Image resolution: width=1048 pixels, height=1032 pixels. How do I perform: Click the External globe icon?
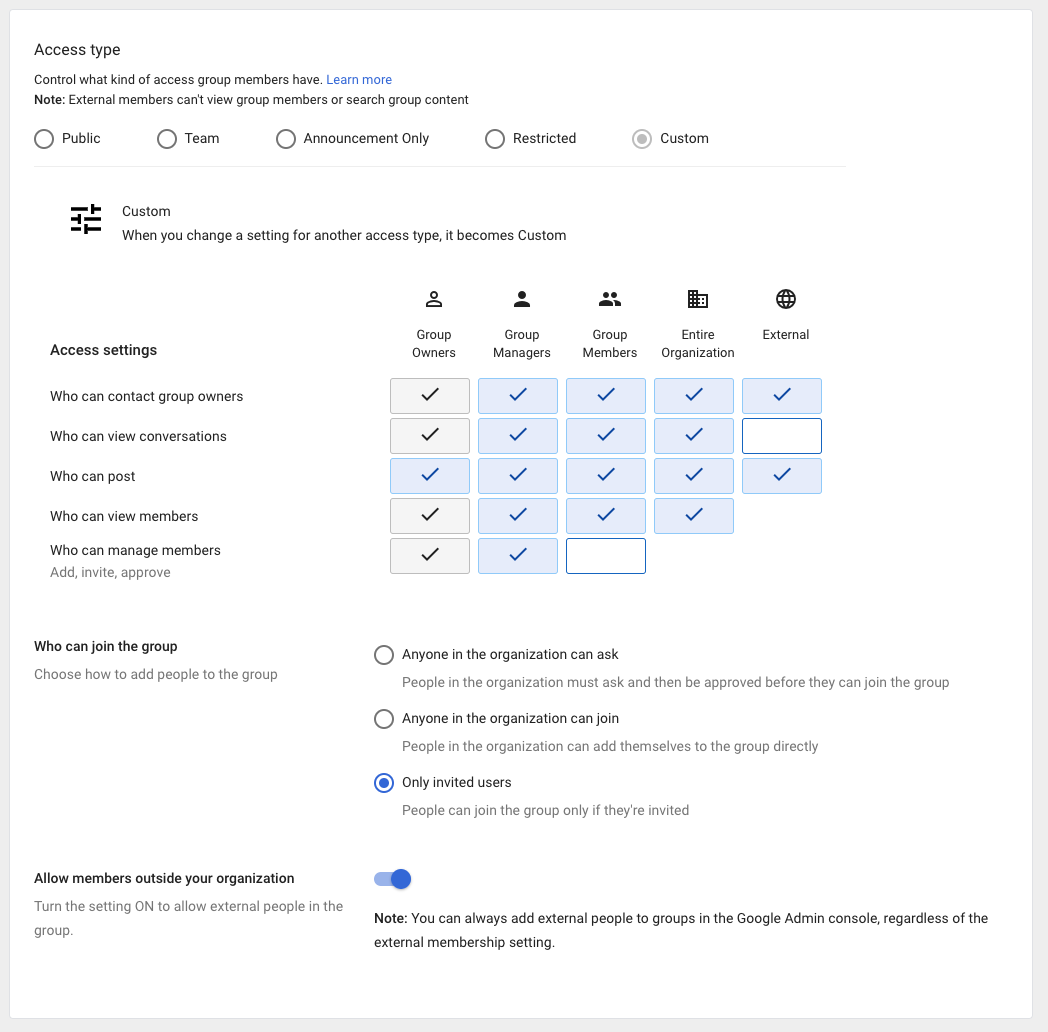point(786,299)
